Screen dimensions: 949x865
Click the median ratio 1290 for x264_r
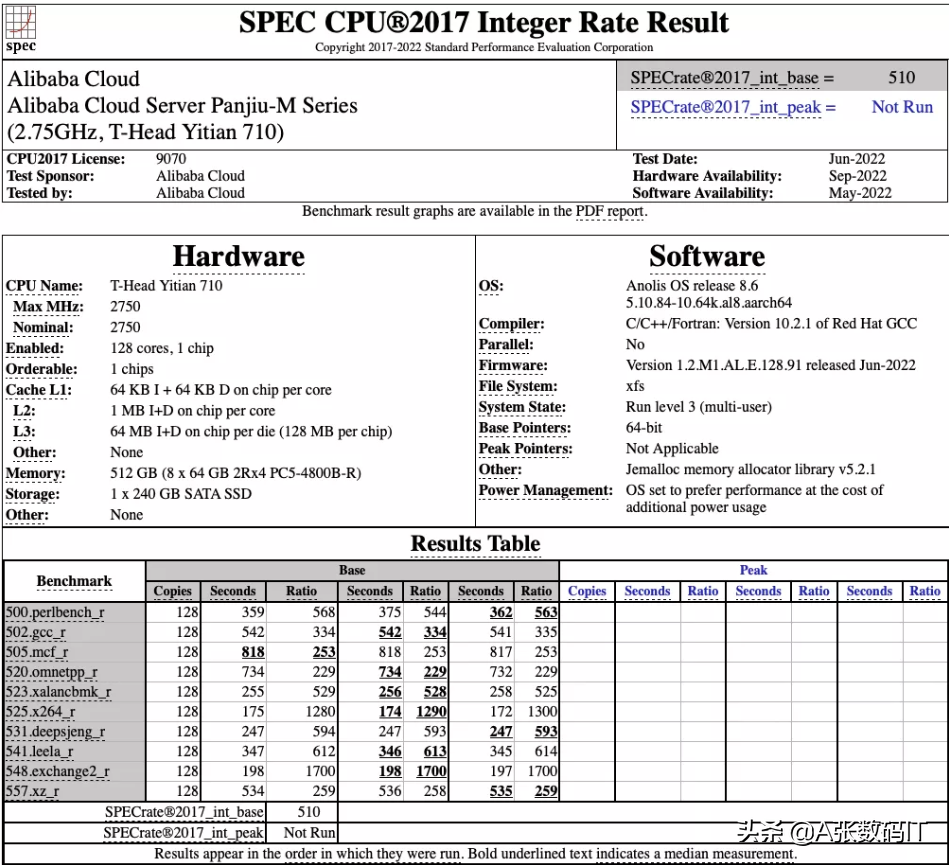tap(431, 712)
